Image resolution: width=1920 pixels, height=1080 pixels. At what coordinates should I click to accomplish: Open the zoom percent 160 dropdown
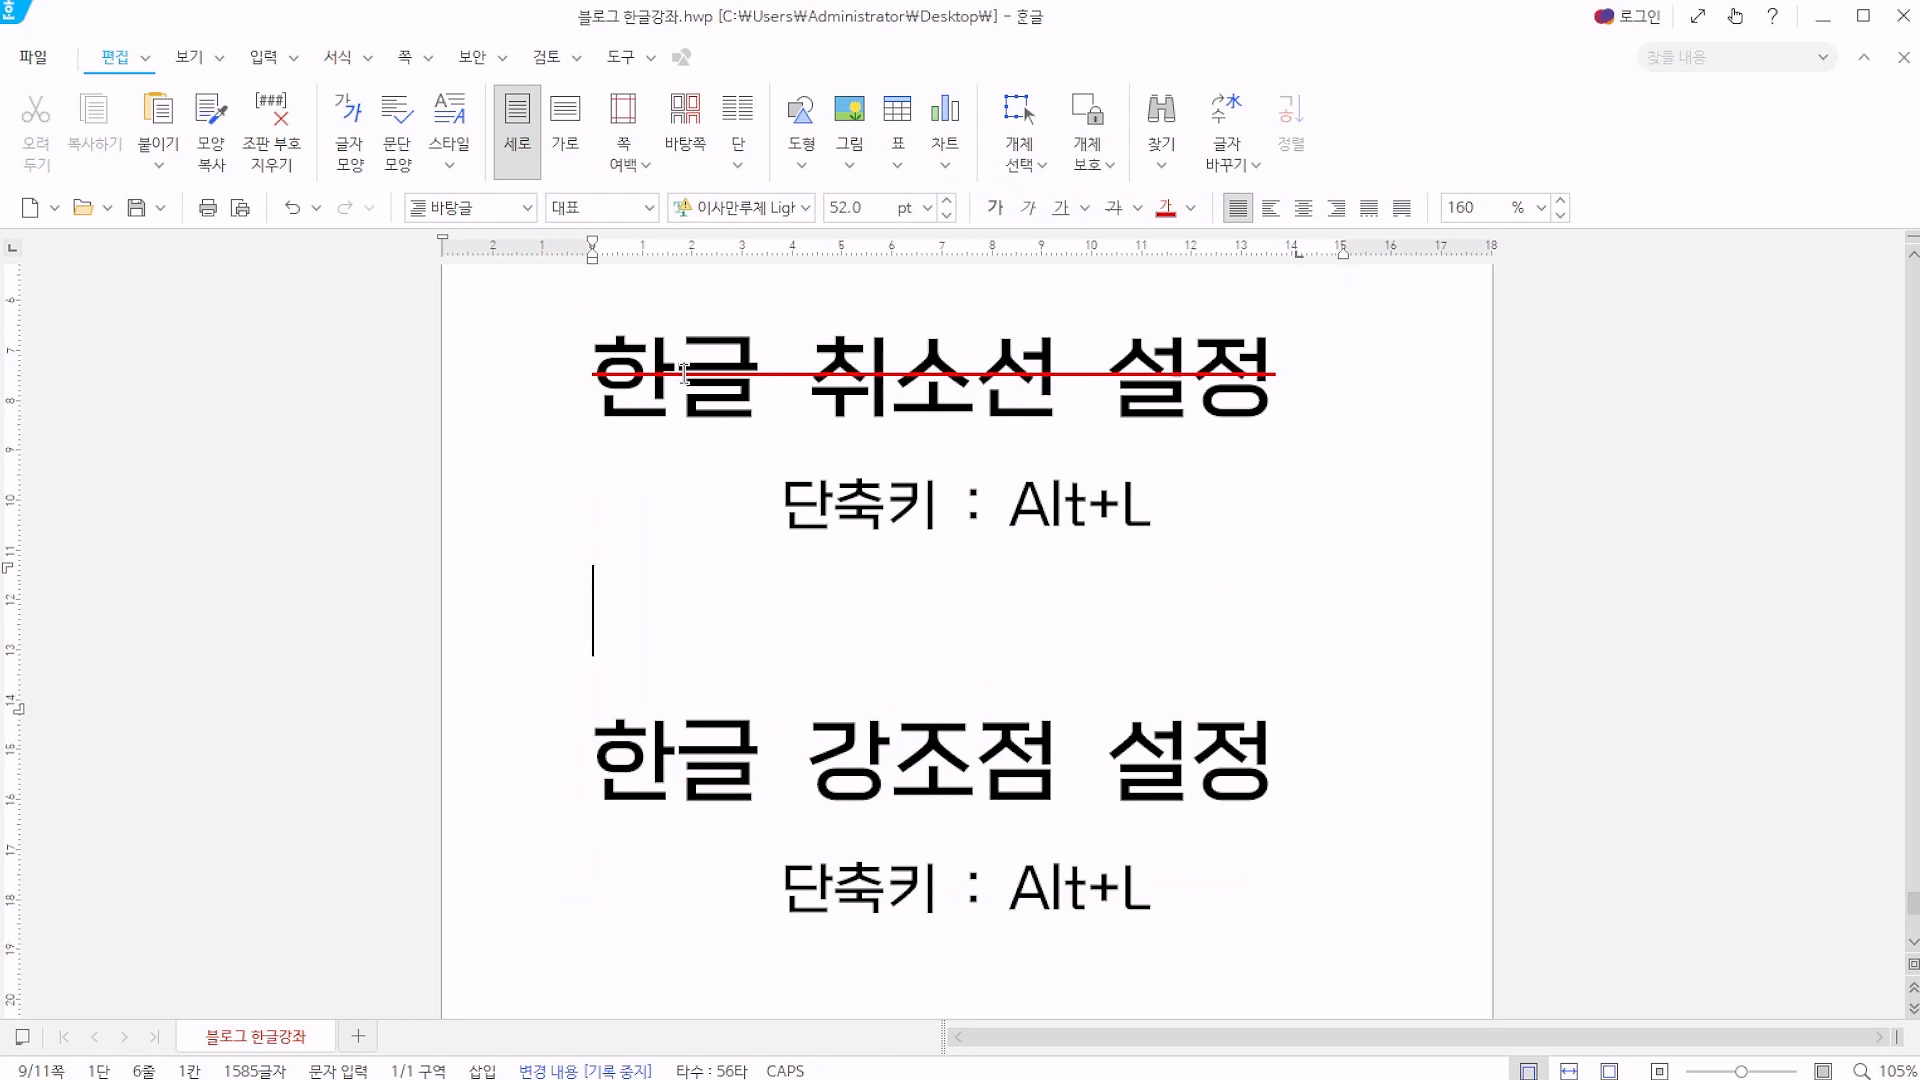click(1541, 208)
